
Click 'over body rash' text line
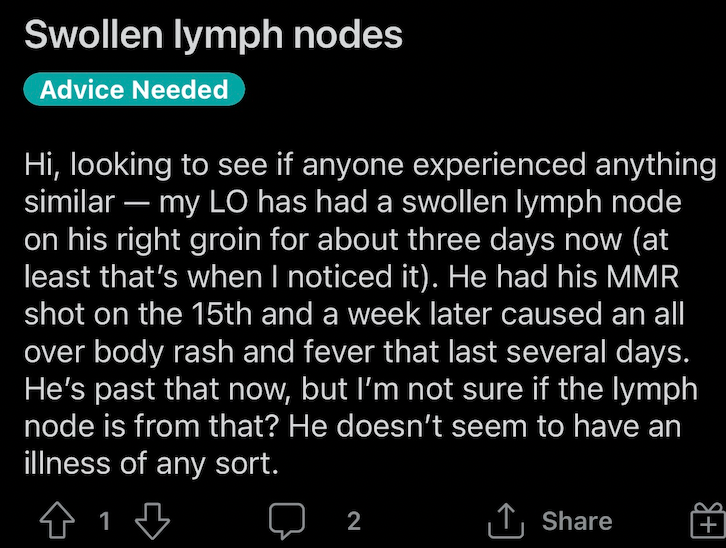click(x=129, y=352)
